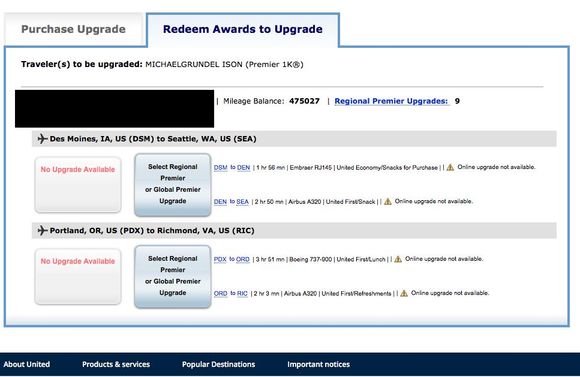Click warning icon on DSM to DEN segment
Image resolution: width=580 pixels, height=377 pixels.
(x=450, y=167)
